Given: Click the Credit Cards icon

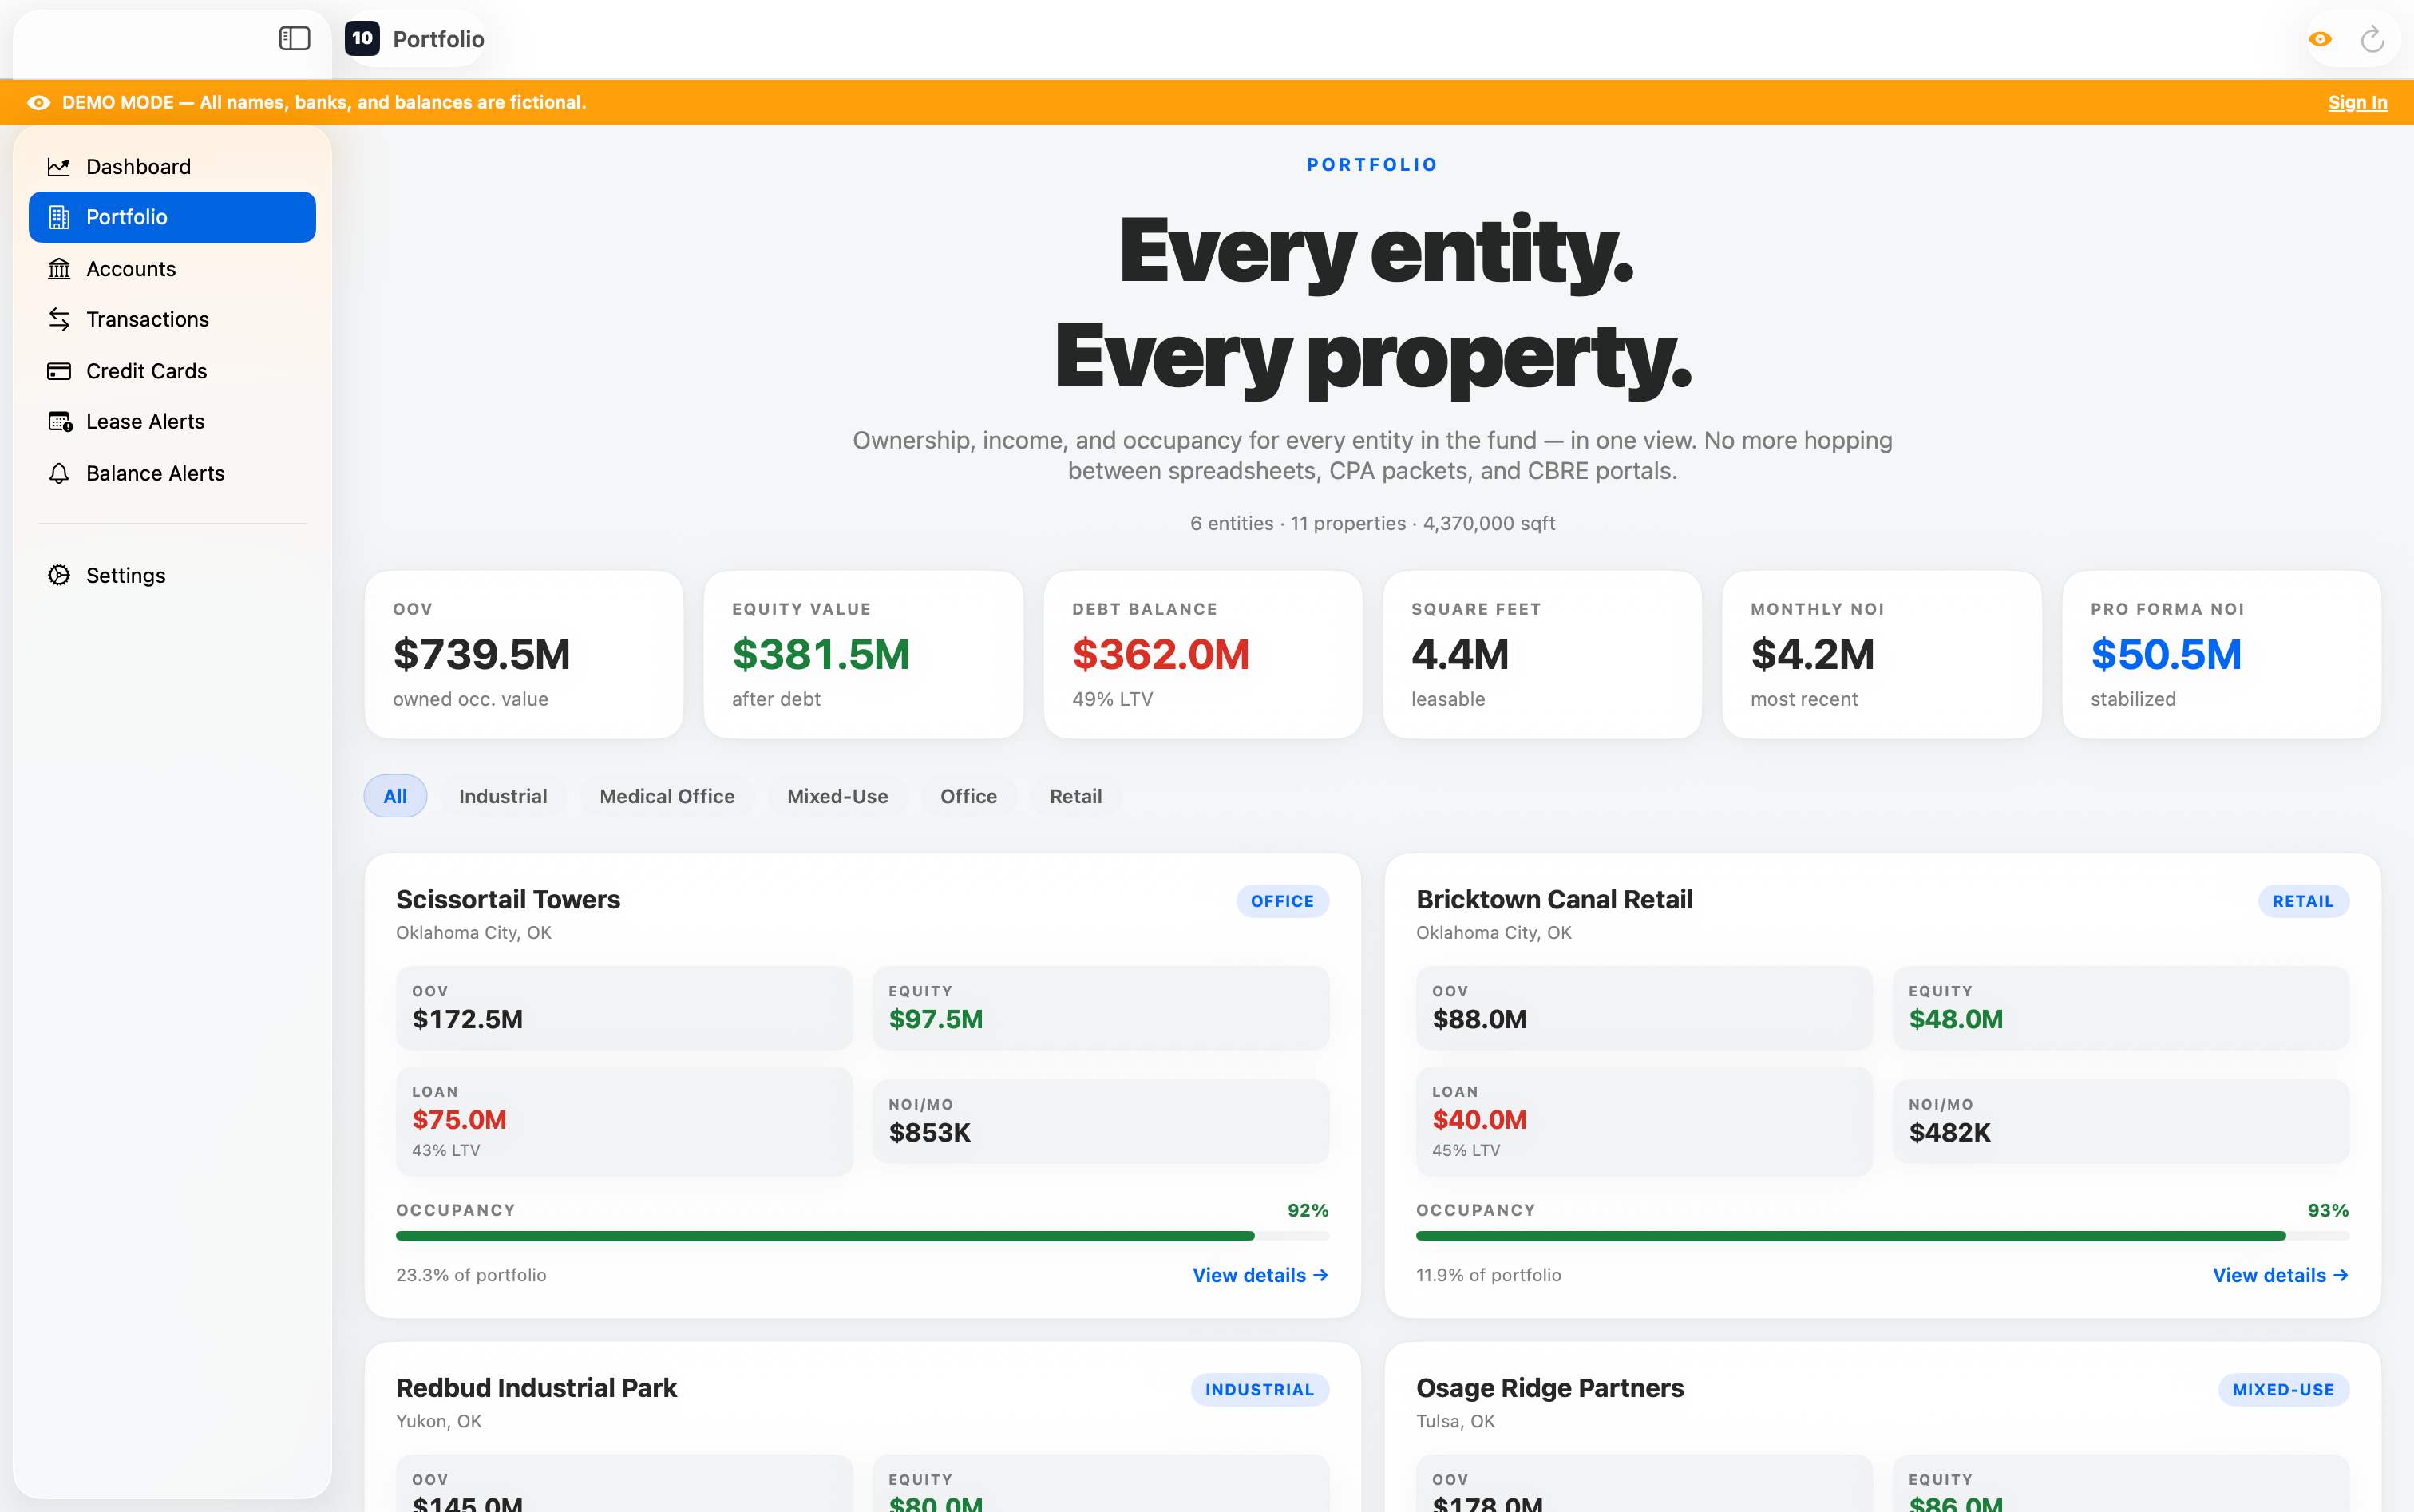Looking at the screenshot, I should point(59,371).
